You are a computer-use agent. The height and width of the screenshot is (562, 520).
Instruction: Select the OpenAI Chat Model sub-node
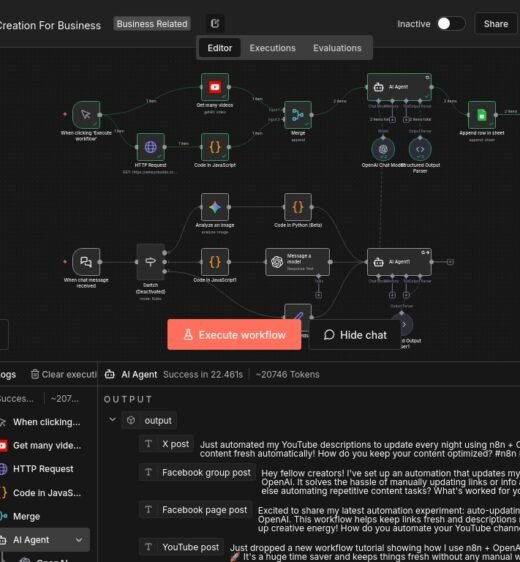click(383, 149)
